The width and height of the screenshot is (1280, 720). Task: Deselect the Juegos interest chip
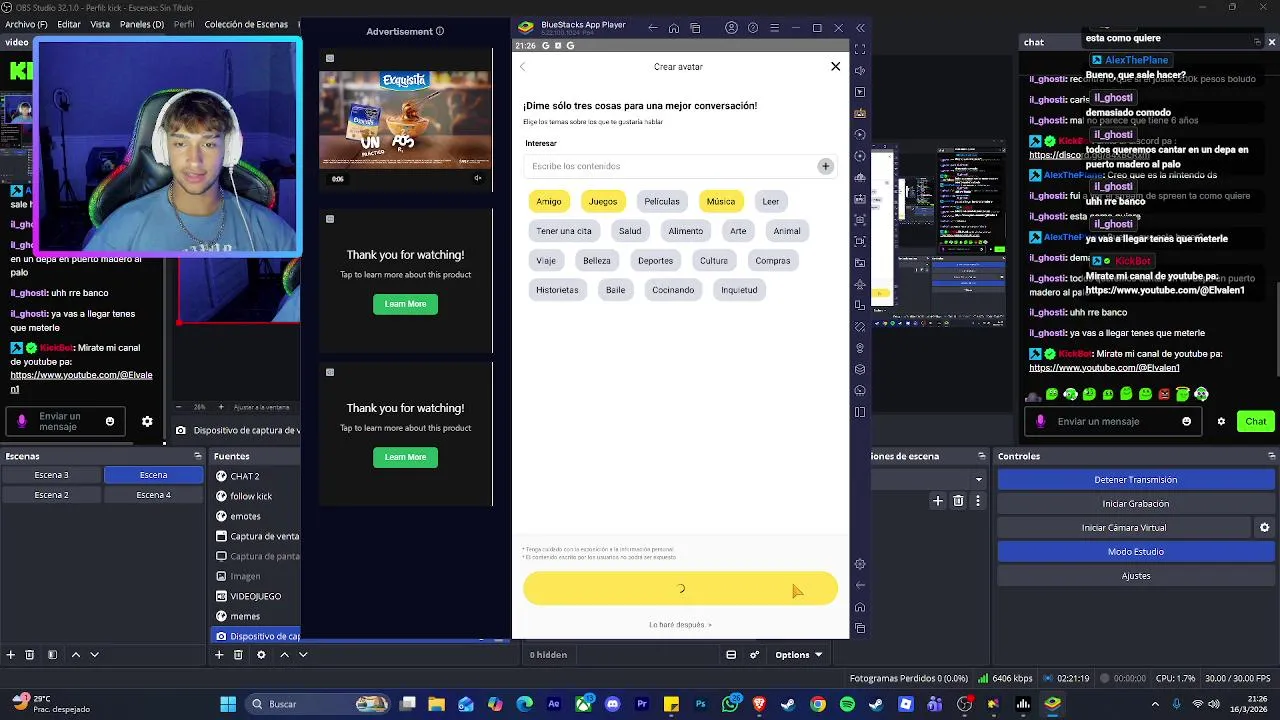[x=603, y=201]
